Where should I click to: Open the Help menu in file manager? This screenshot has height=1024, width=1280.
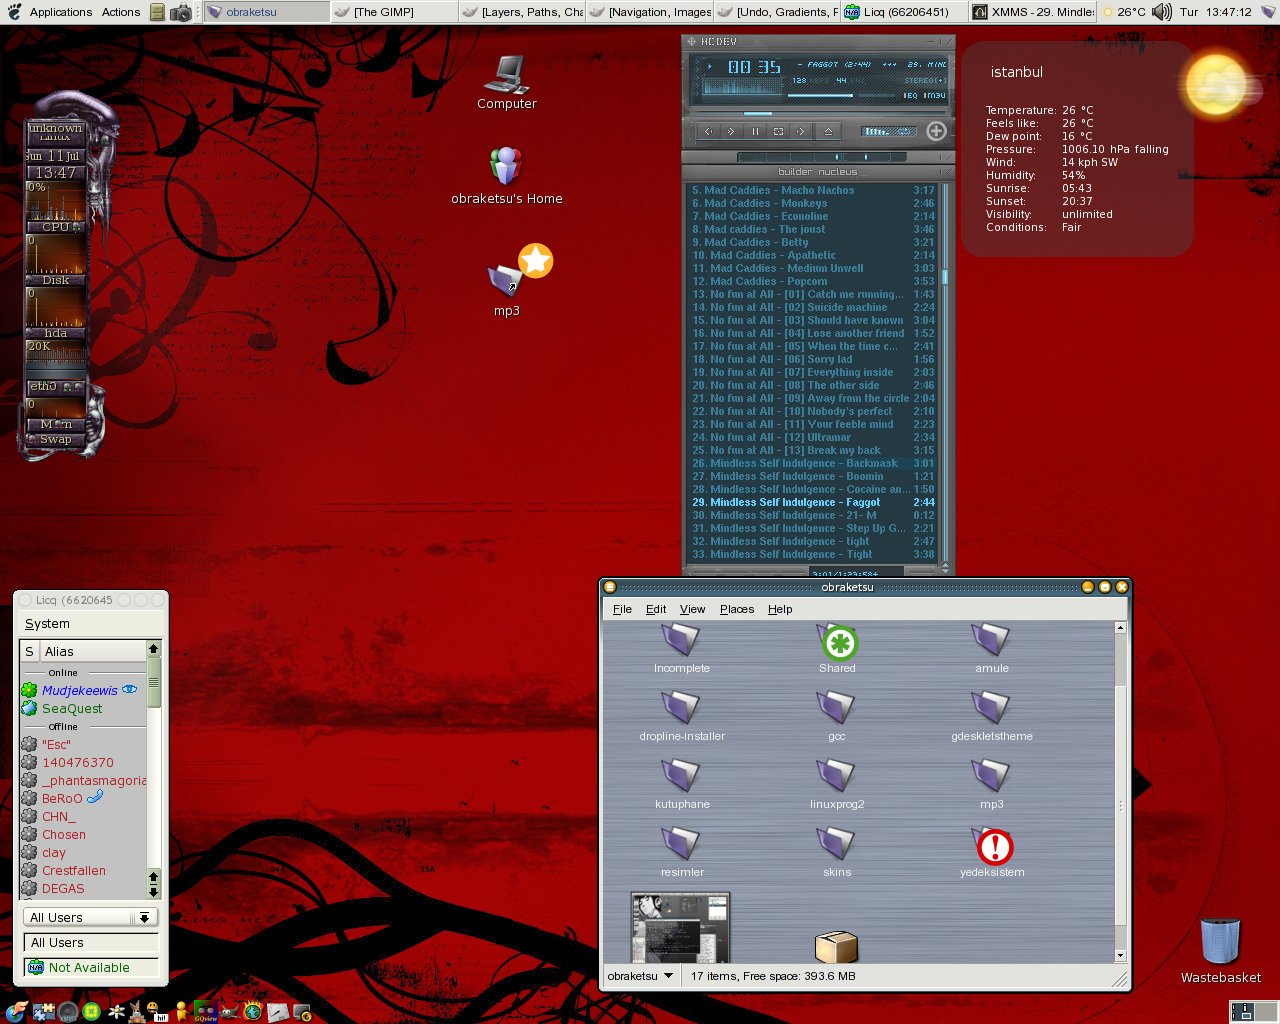pos(780,609)
